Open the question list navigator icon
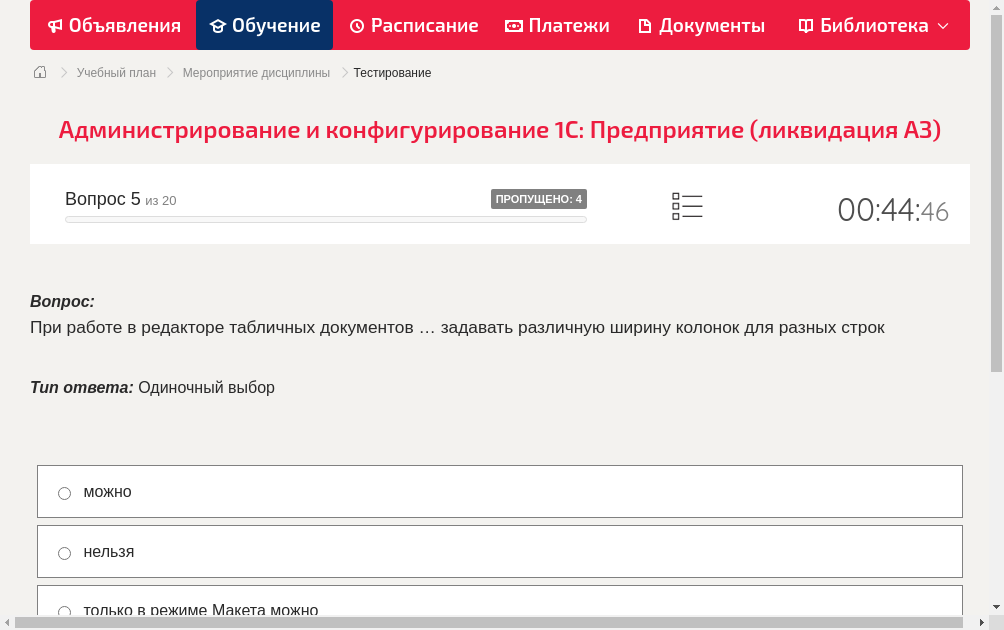The width and height of the screenshot is (1004, 630). click(x=687, y=205)
